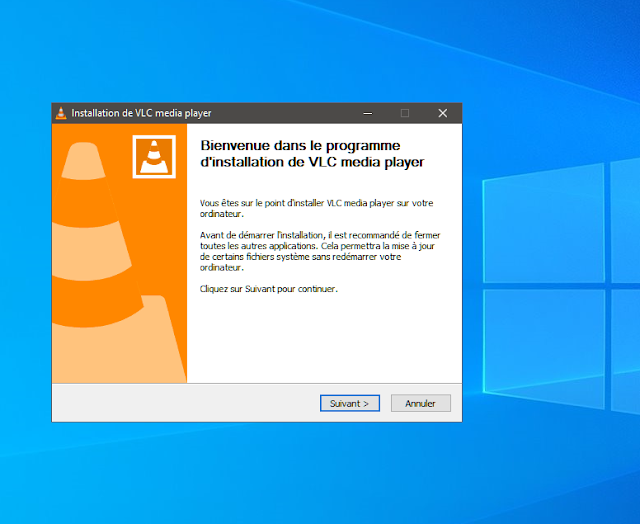This screenshot has width=640, height=524.
Task: Click the Suivant > button
Action: tap(350, 403)
